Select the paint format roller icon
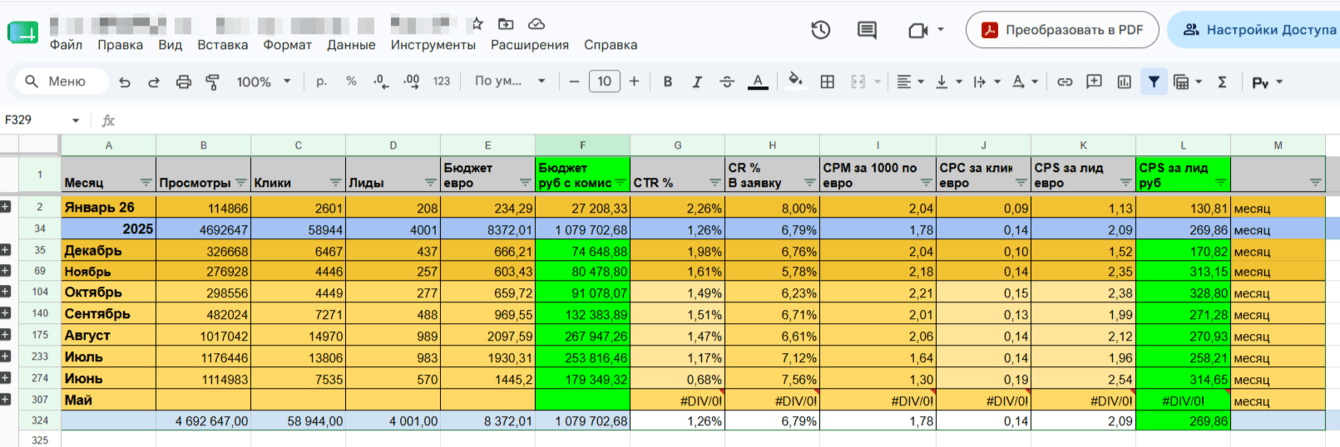 point(212,82)
